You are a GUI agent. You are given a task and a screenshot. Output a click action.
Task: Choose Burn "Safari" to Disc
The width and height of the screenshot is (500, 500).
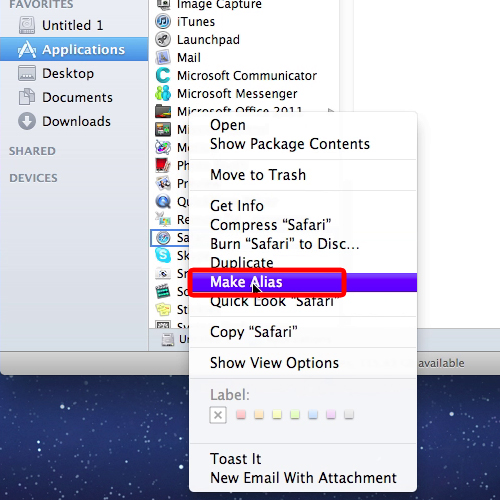[303, 244]
